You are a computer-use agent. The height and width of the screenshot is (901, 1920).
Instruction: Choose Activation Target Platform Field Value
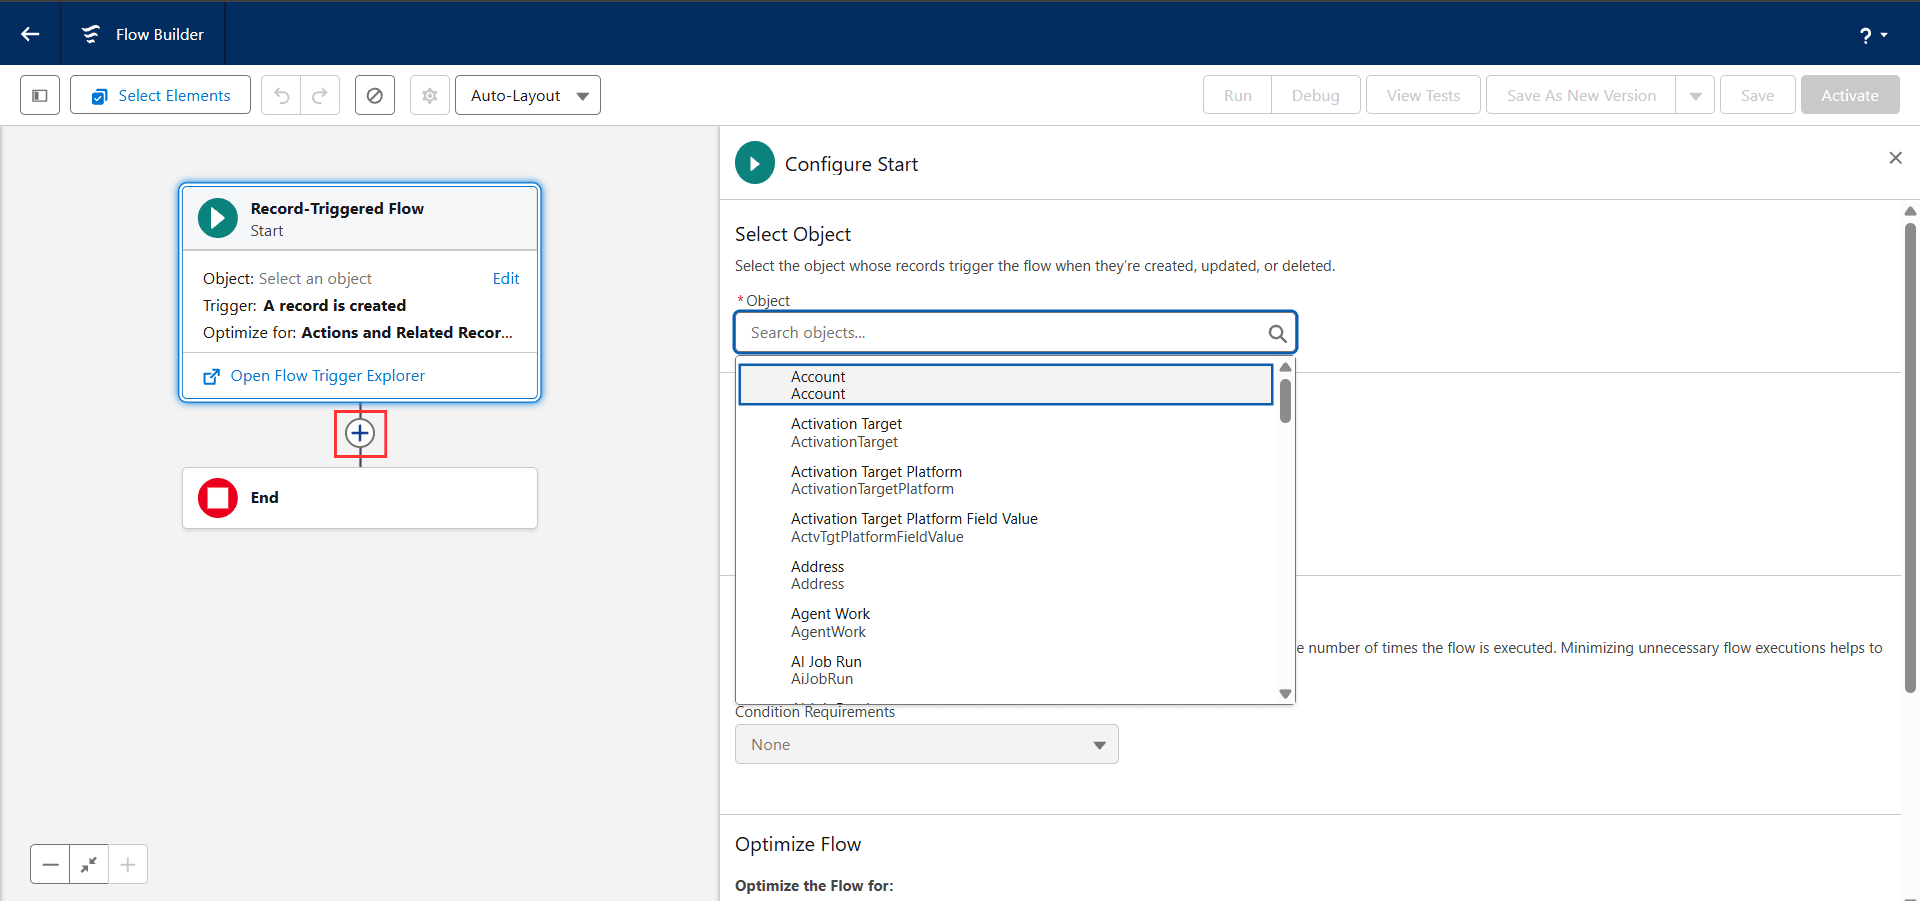coord(1006,528)
